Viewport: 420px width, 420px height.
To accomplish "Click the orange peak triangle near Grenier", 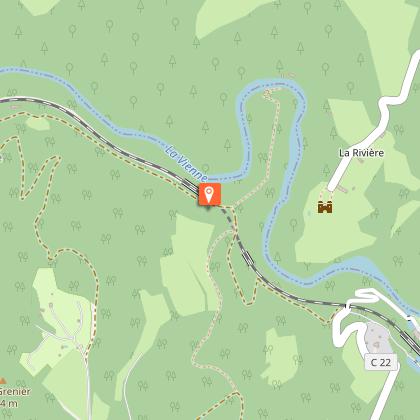I will [2, 380].
